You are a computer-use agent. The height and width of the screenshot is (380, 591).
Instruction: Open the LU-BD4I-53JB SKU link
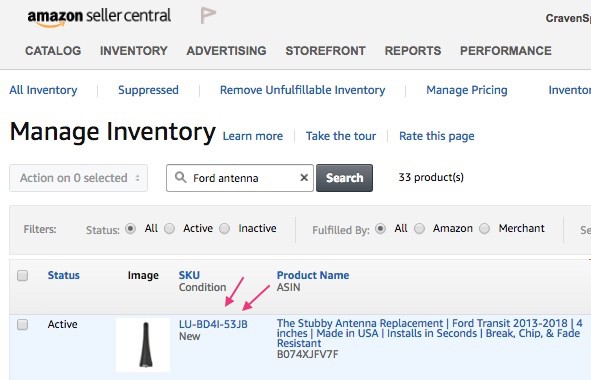213,324
